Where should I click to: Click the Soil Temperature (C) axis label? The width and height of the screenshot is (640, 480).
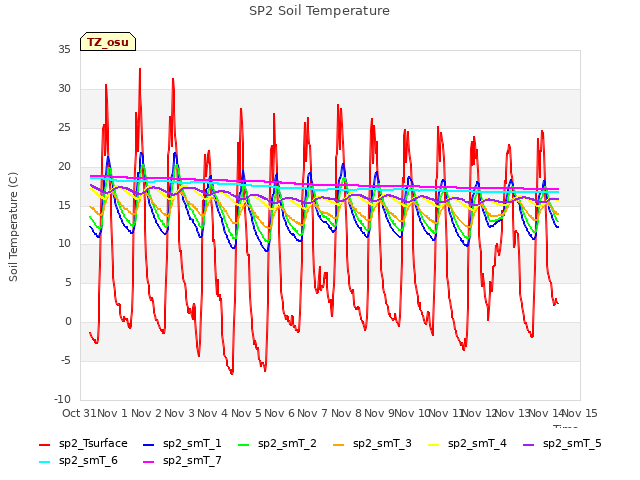(13, 227)
